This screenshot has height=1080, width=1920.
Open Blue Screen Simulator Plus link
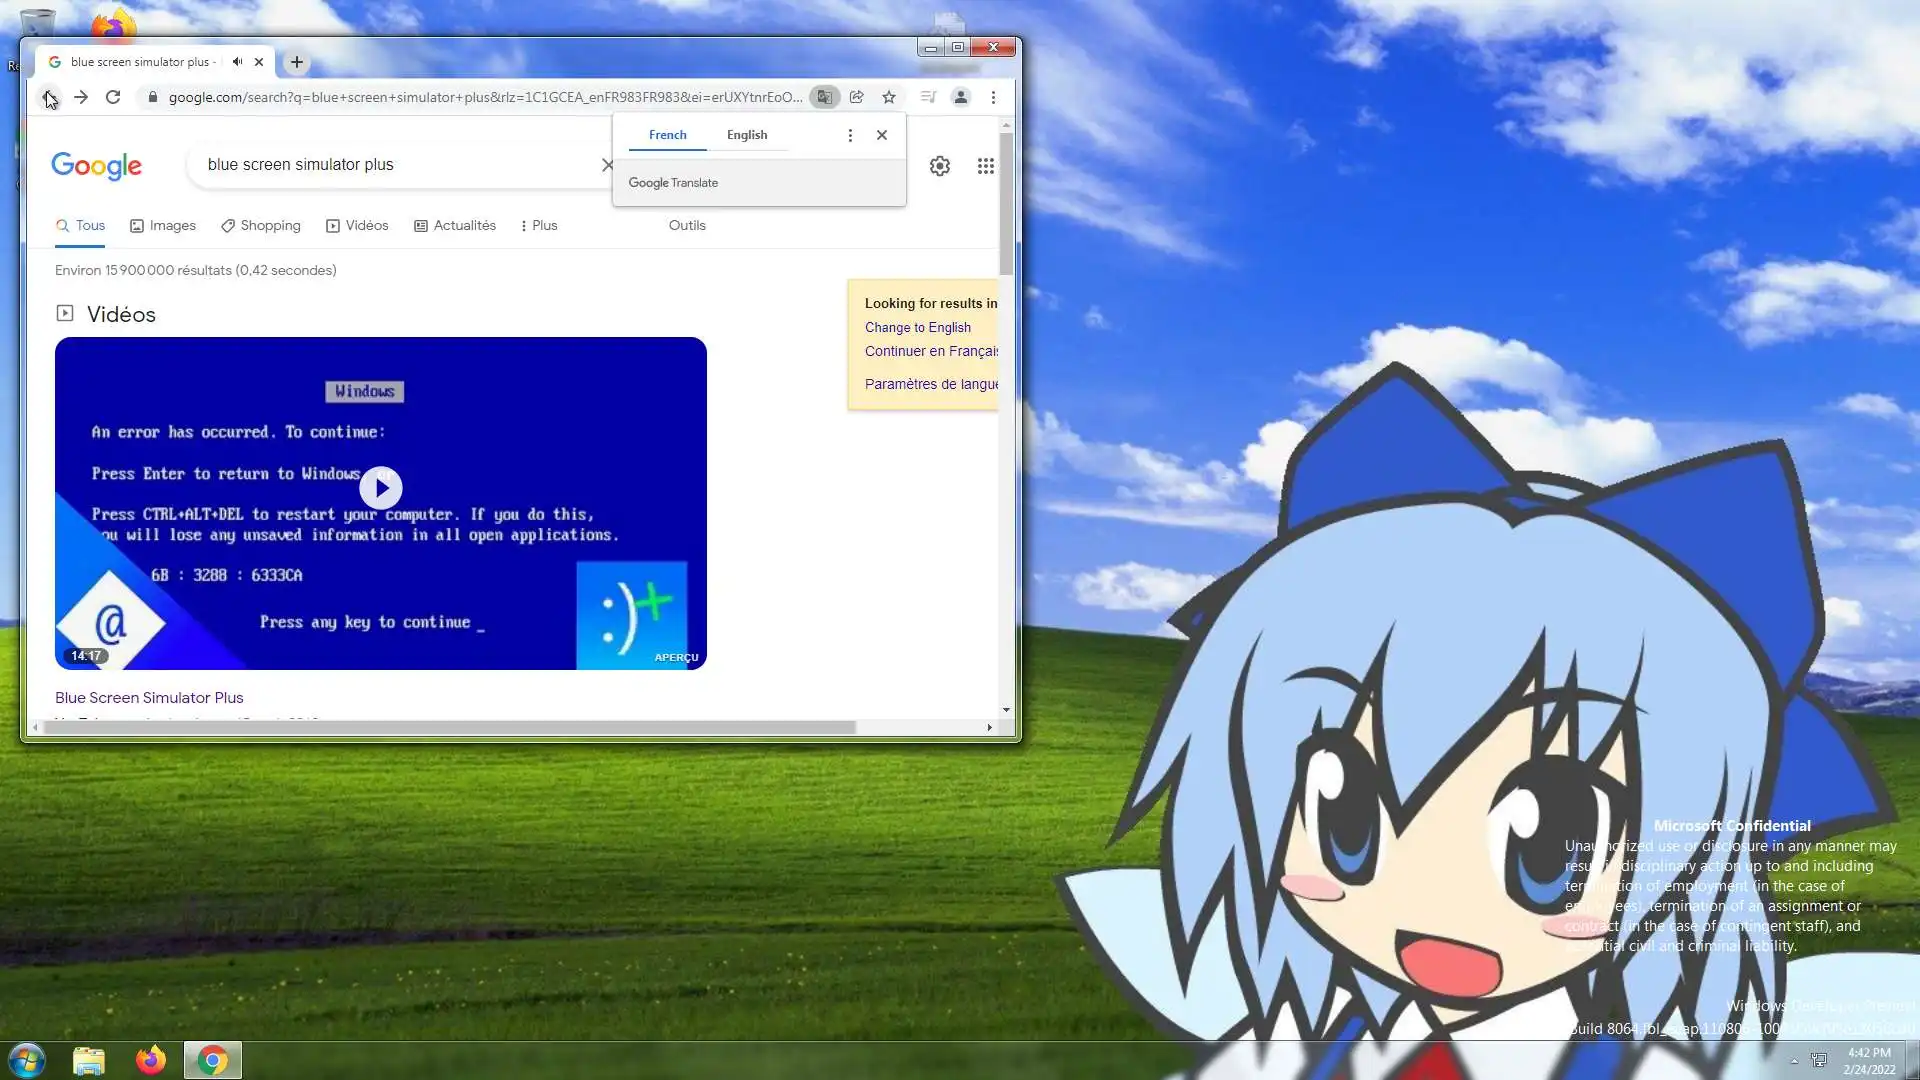coord(149,698)
